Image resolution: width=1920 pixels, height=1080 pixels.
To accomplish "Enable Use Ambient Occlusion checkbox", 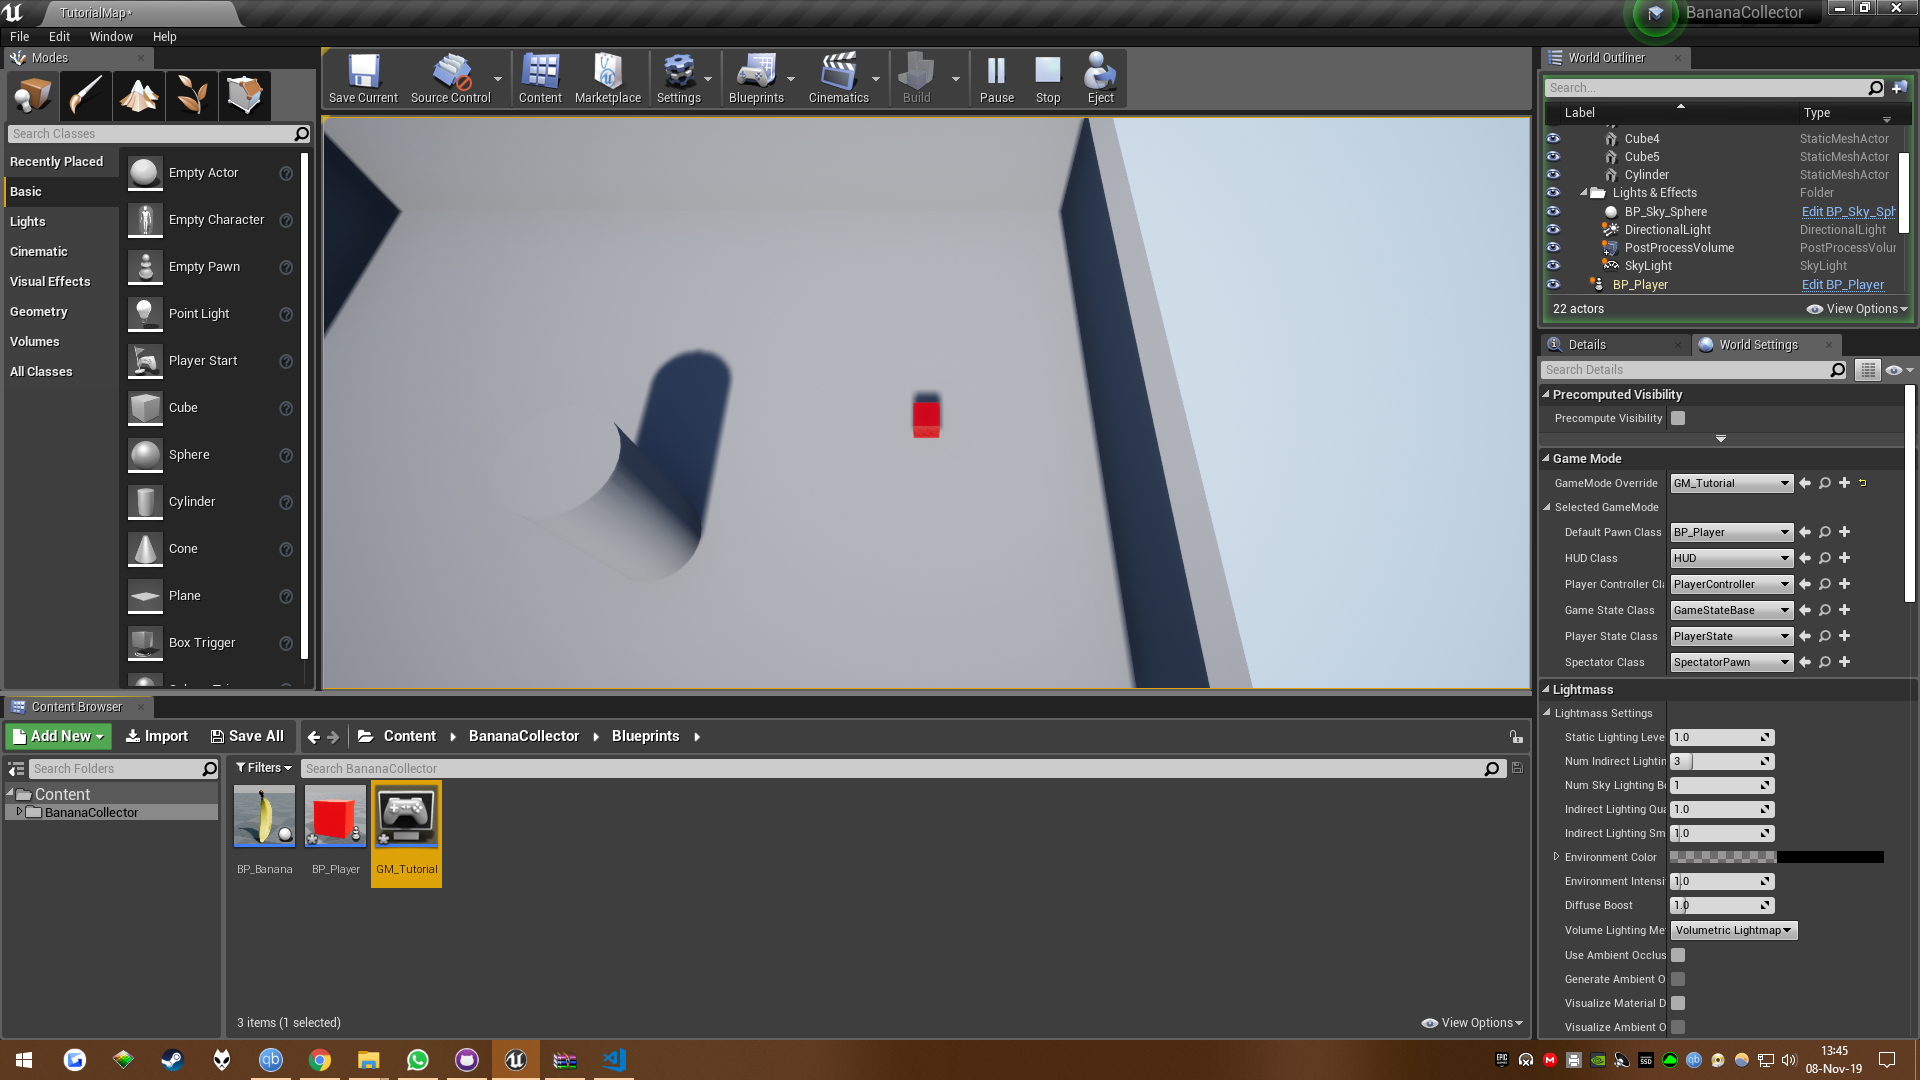I will (x=1678, y=955).
